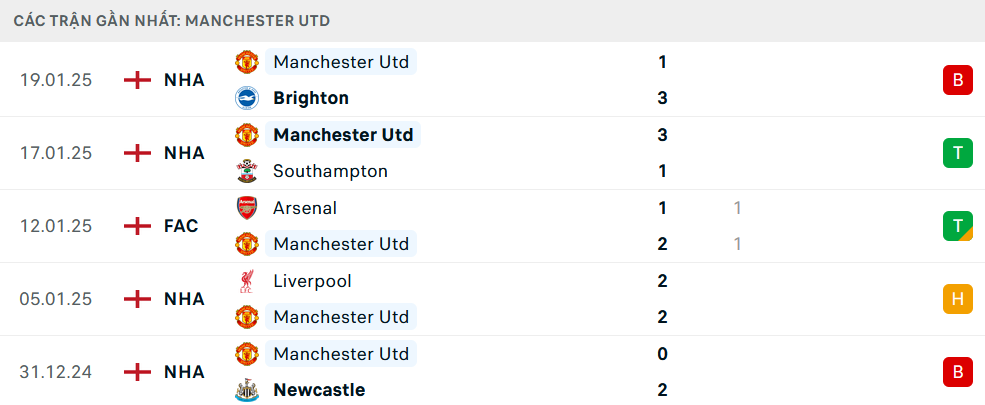985x405 pixels.
Task: Click the red B badge for Brighton match
Action: click(x=957, y=80)
